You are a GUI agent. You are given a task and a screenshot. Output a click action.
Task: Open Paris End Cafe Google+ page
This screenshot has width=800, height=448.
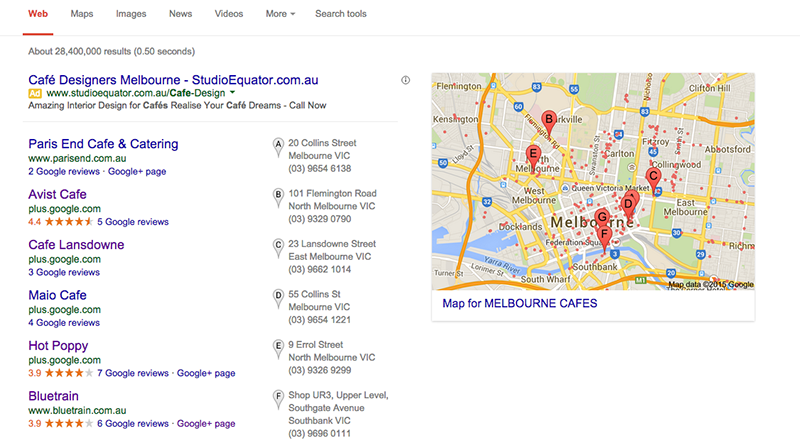[x=137, y=171]
